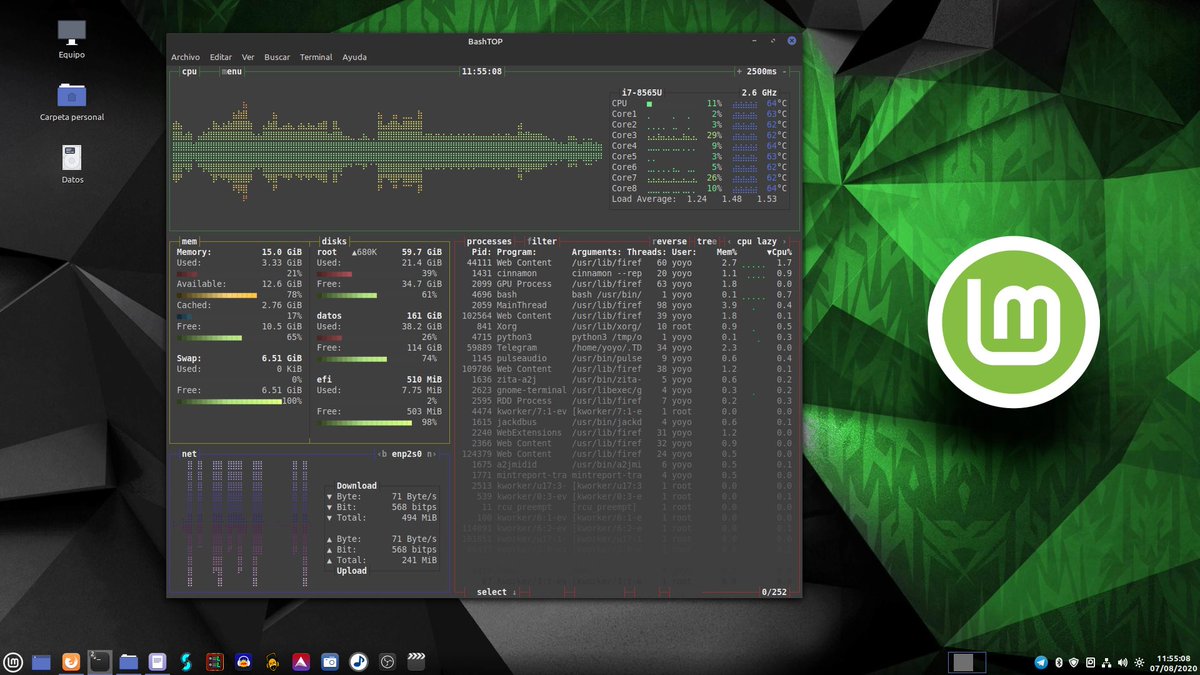Screen dimensions: 1200x675
Task: Launch the music player from the taskbar
Action: click(x=358, y=661)
